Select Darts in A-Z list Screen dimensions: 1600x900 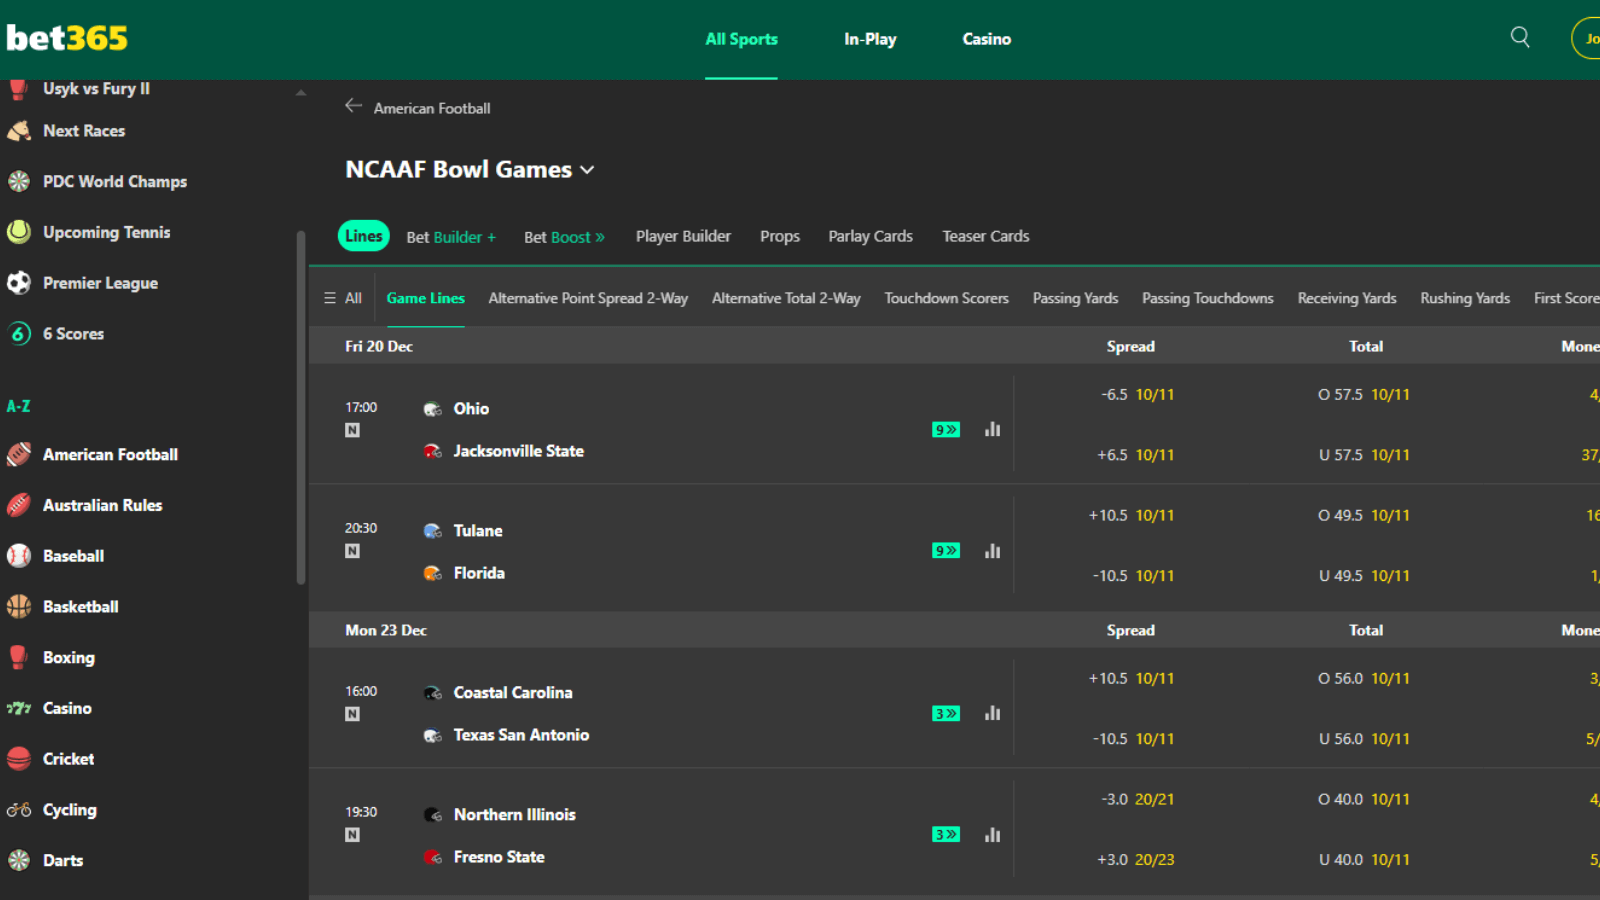[x=62, y=861]
